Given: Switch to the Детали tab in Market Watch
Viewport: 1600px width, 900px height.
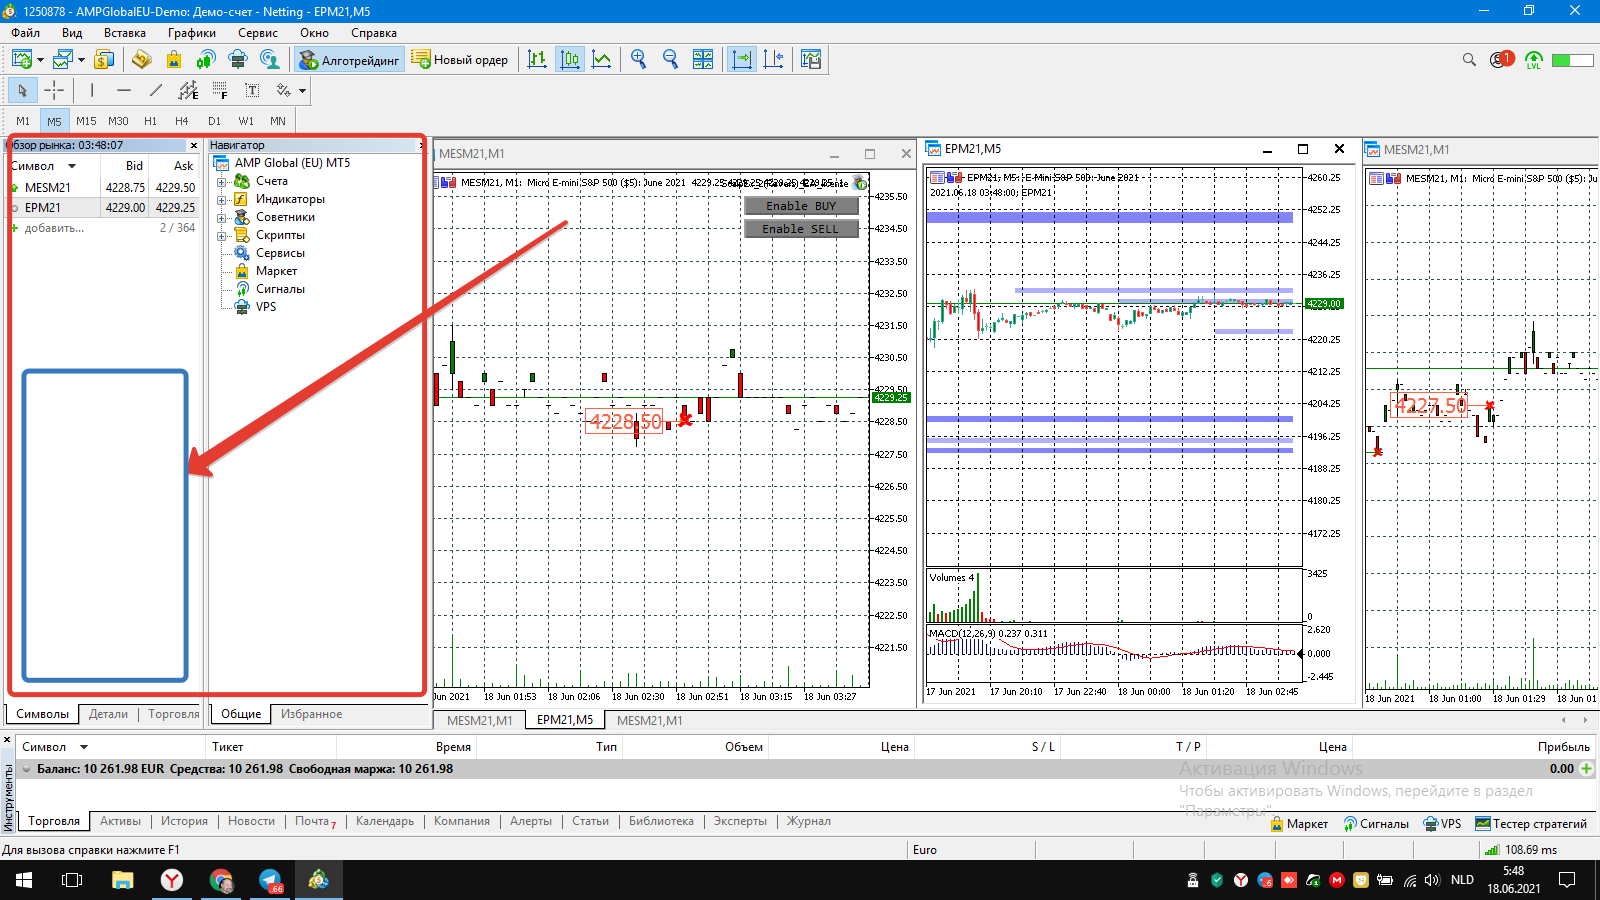Looking at the screenshot, I should (108, 714).
